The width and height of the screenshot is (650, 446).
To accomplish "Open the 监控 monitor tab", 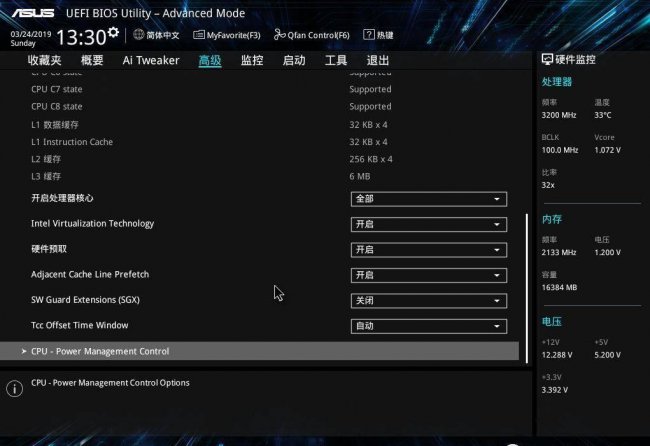I will click(x=252, y=61).
